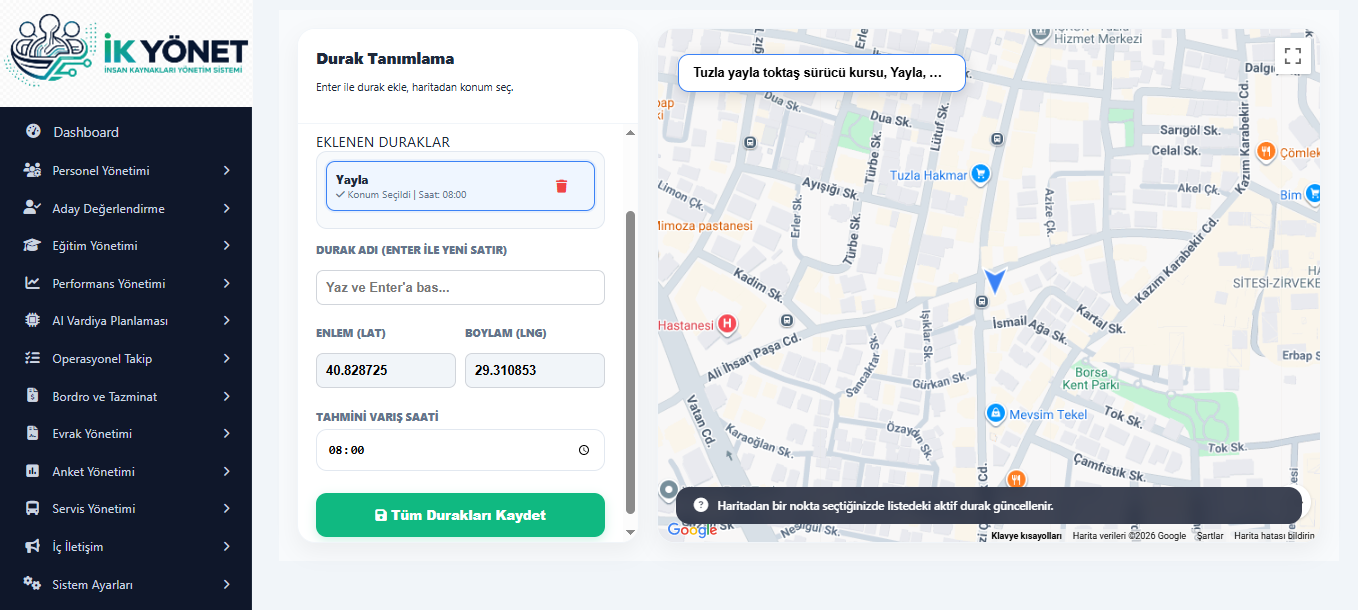Click the Tahmini Varış Saati time field
The height and width of the screenshot is (610, 1358).
(460, 450)
